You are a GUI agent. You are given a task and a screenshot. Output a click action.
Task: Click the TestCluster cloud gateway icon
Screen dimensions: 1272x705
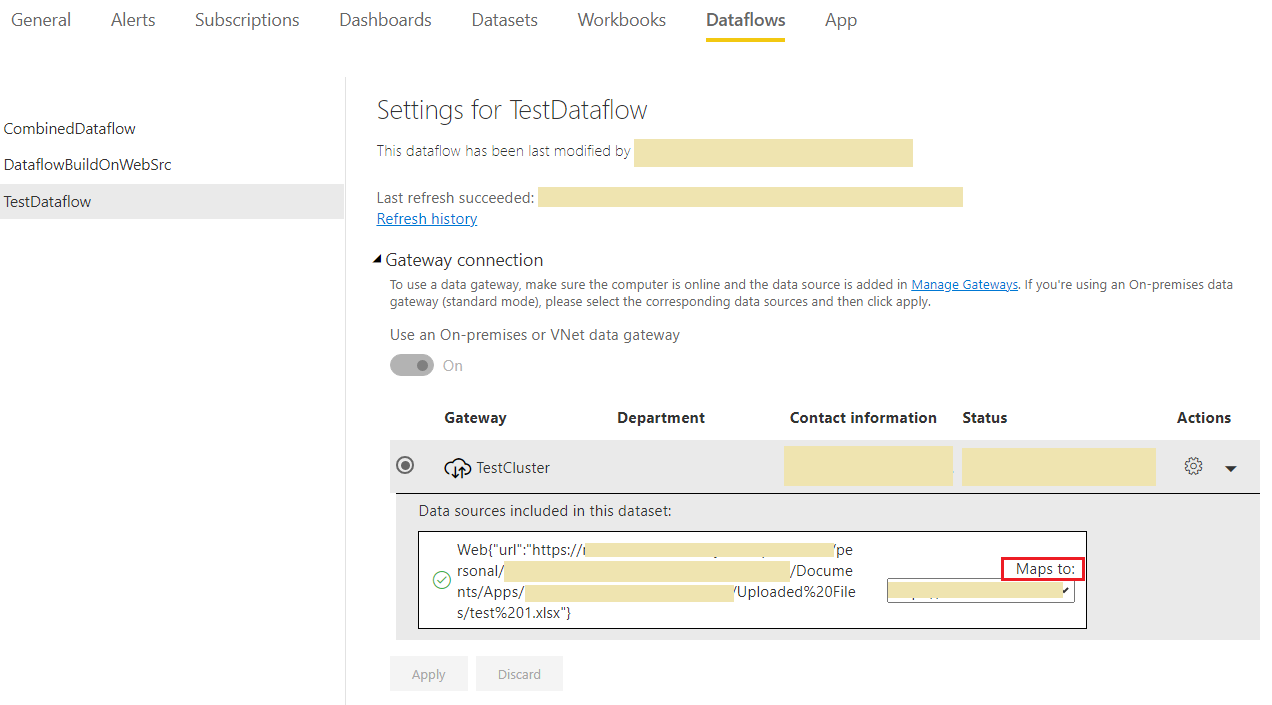click(458, 468)
